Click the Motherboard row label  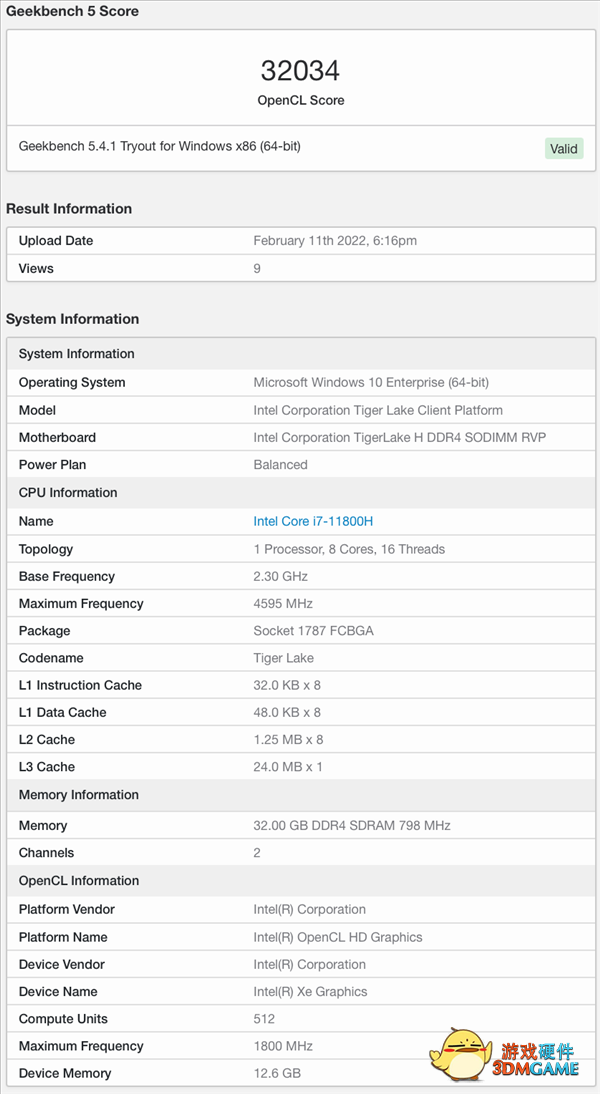tap(57, 437)
